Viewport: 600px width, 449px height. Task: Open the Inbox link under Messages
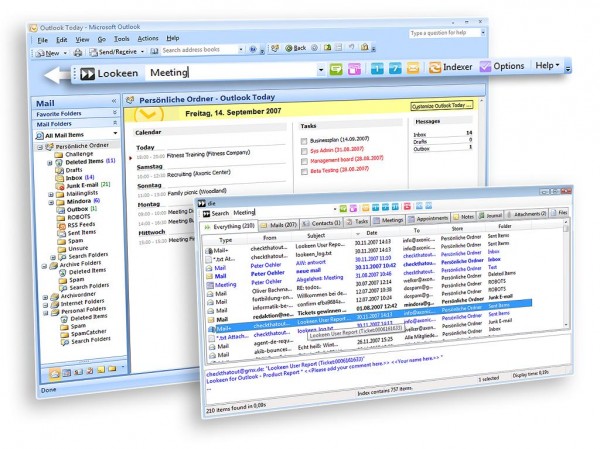coord(420,135)
